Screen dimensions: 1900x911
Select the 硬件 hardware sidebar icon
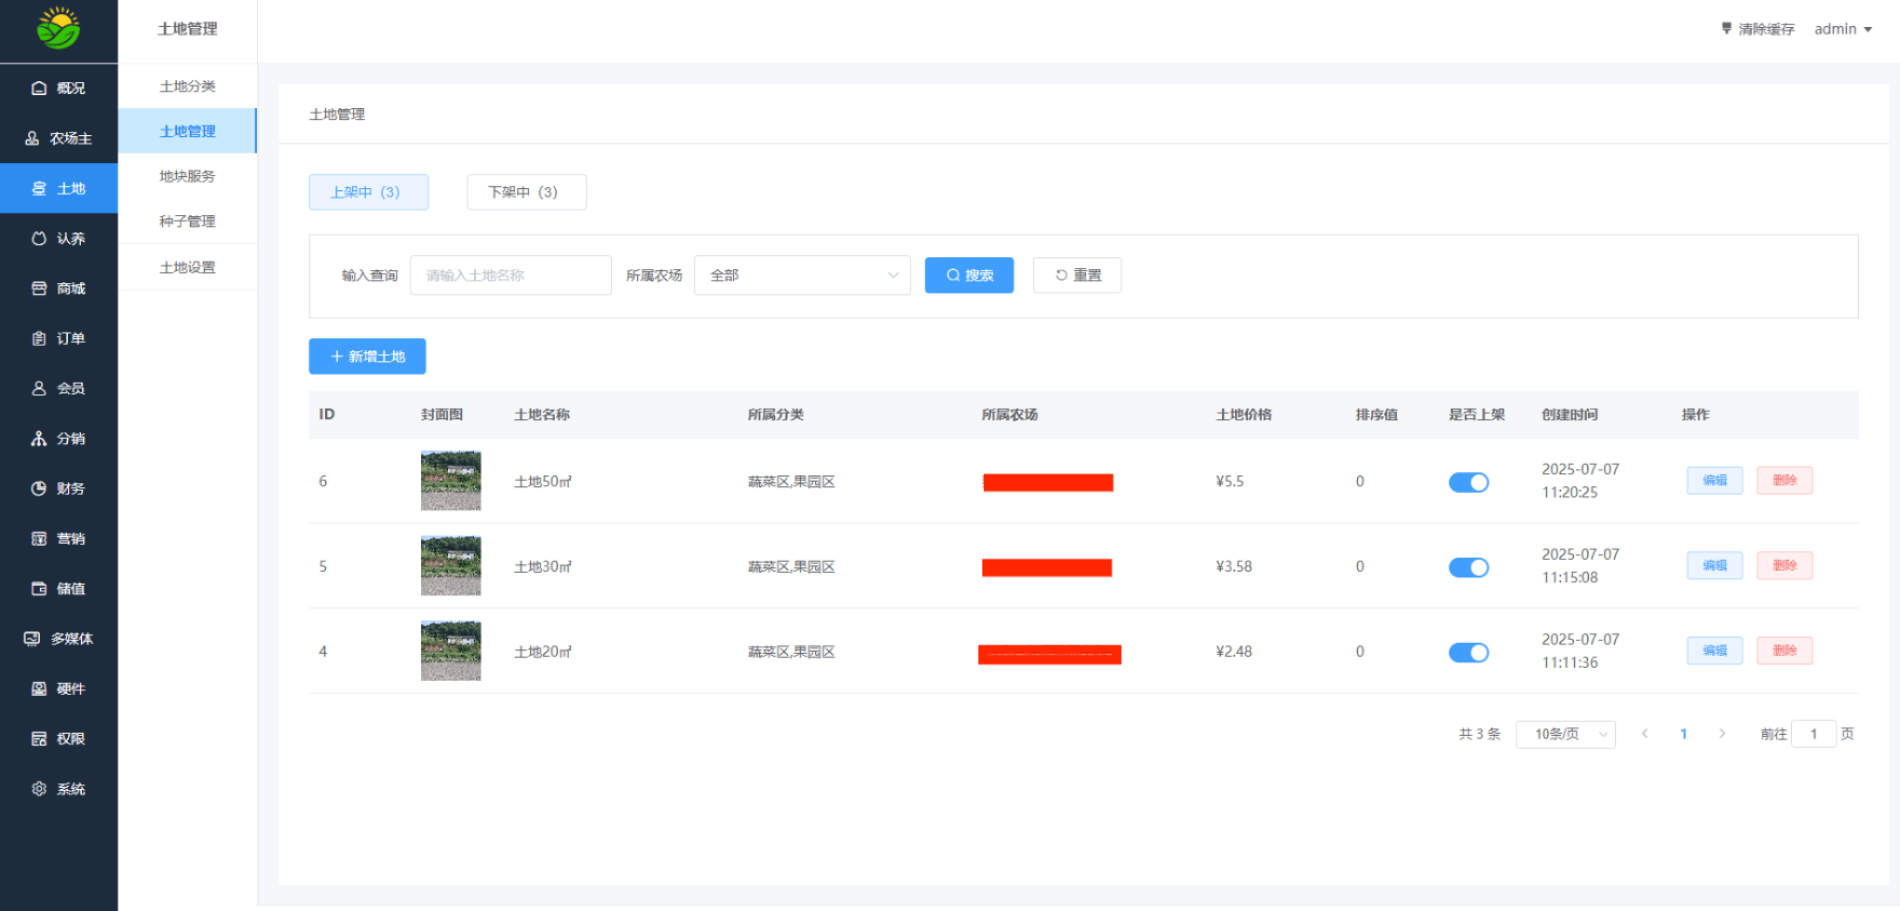point(39,688)
